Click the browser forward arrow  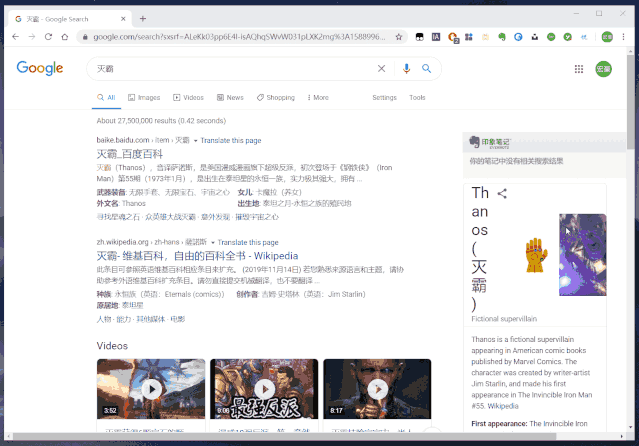coord(32,37)
